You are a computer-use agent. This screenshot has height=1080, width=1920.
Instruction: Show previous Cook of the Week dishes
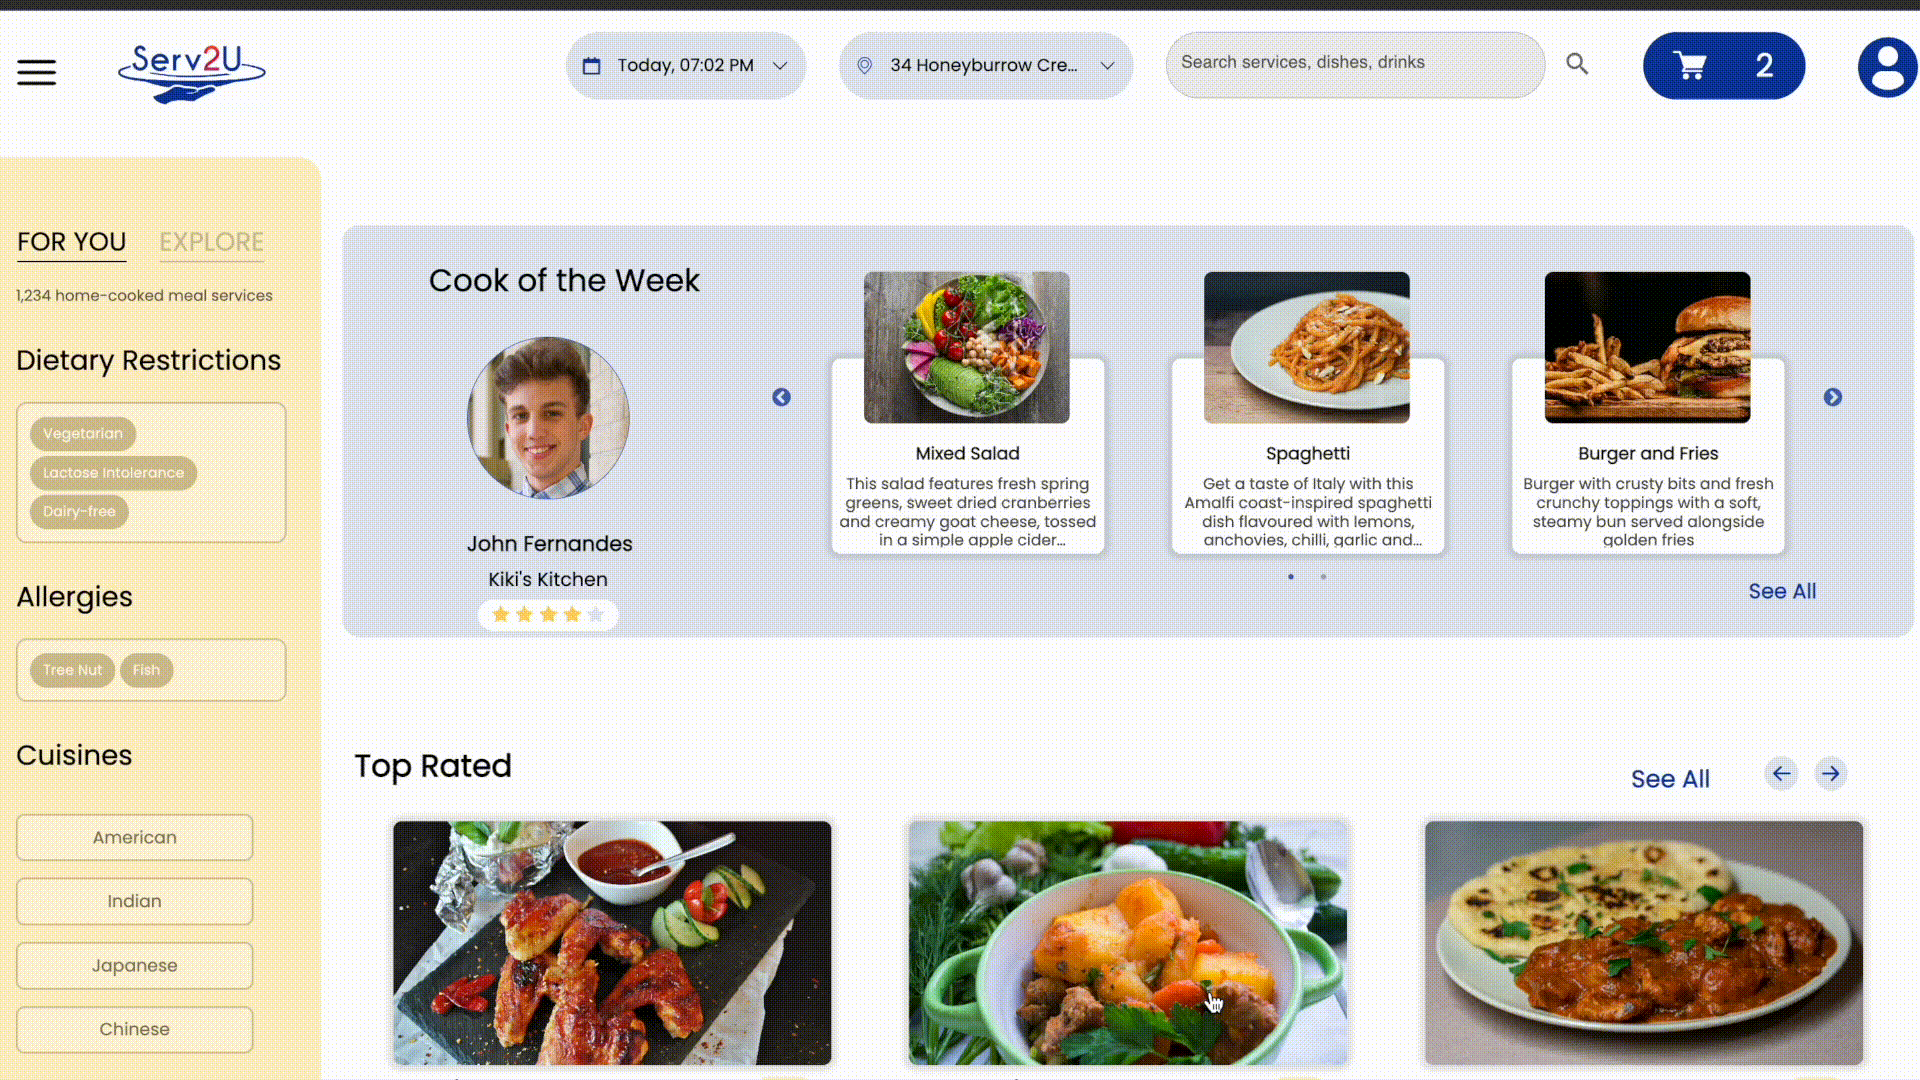(781, 397)
